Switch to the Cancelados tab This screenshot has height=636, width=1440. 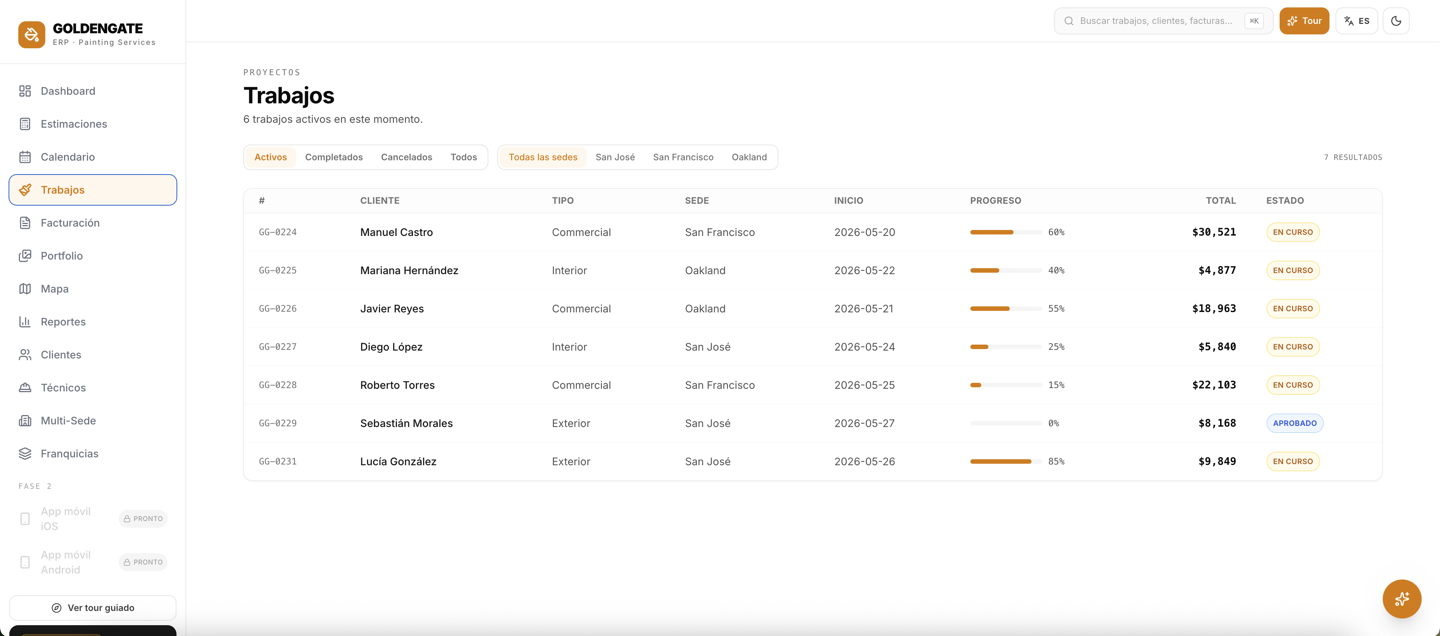(406, 157)
